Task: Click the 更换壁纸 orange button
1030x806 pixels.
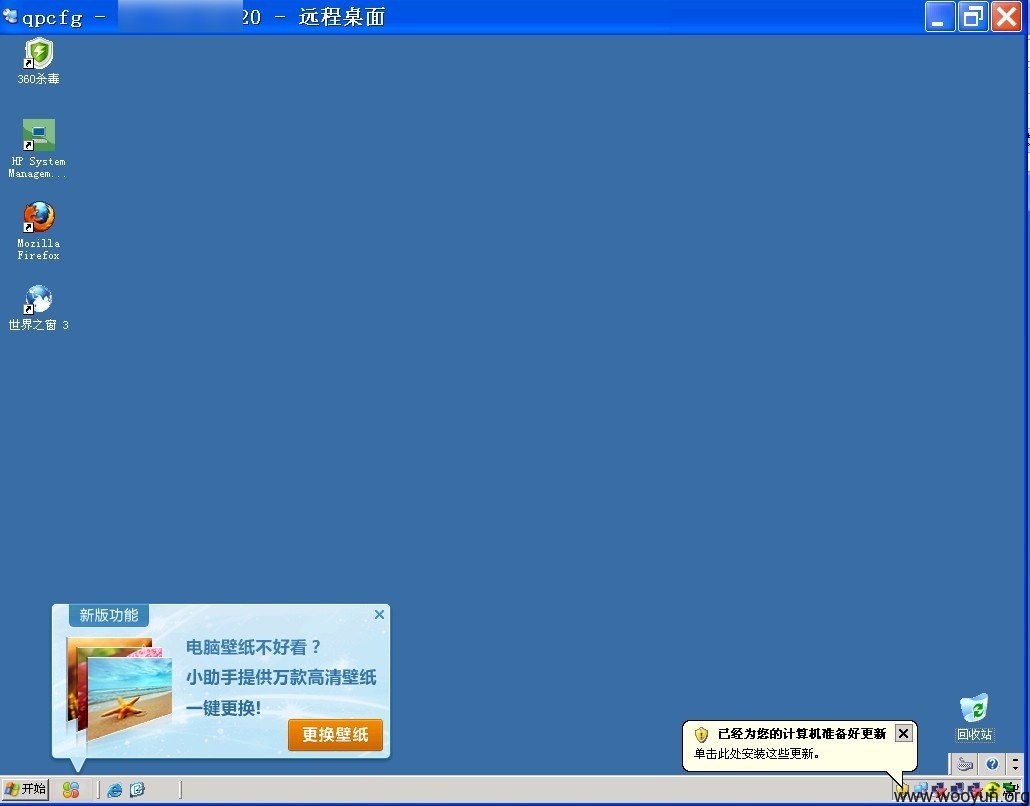Action: [x=335, y=734]
